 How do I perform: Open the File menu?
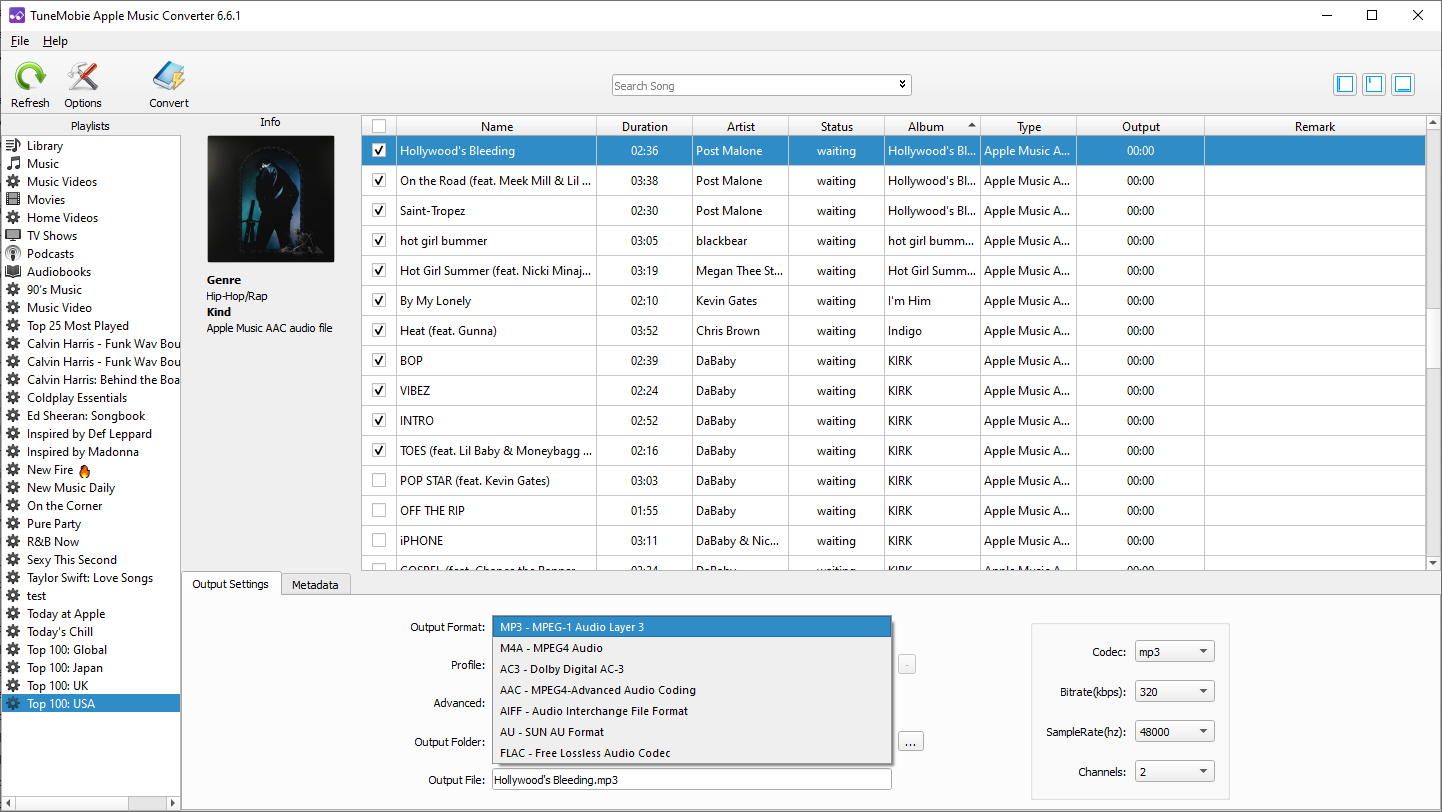(20, 41)
